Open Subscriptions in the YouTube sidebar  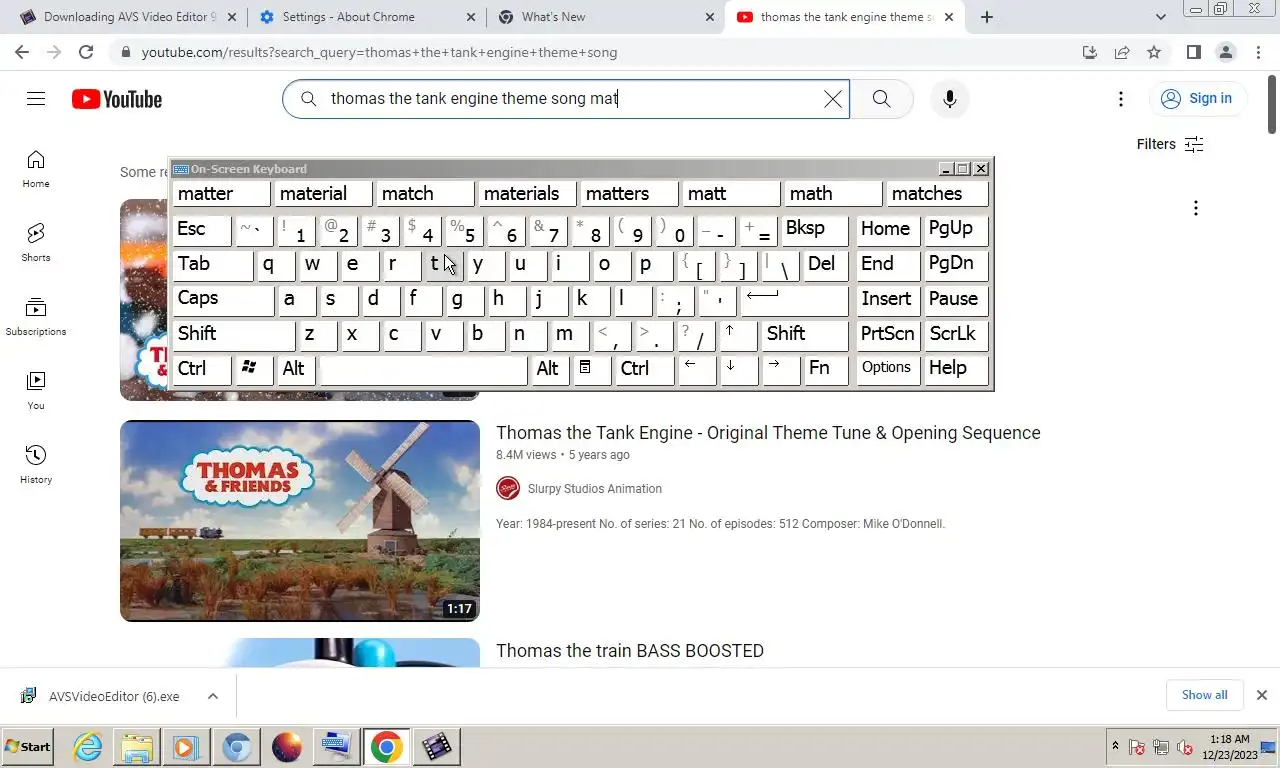[x=36, y=317]
